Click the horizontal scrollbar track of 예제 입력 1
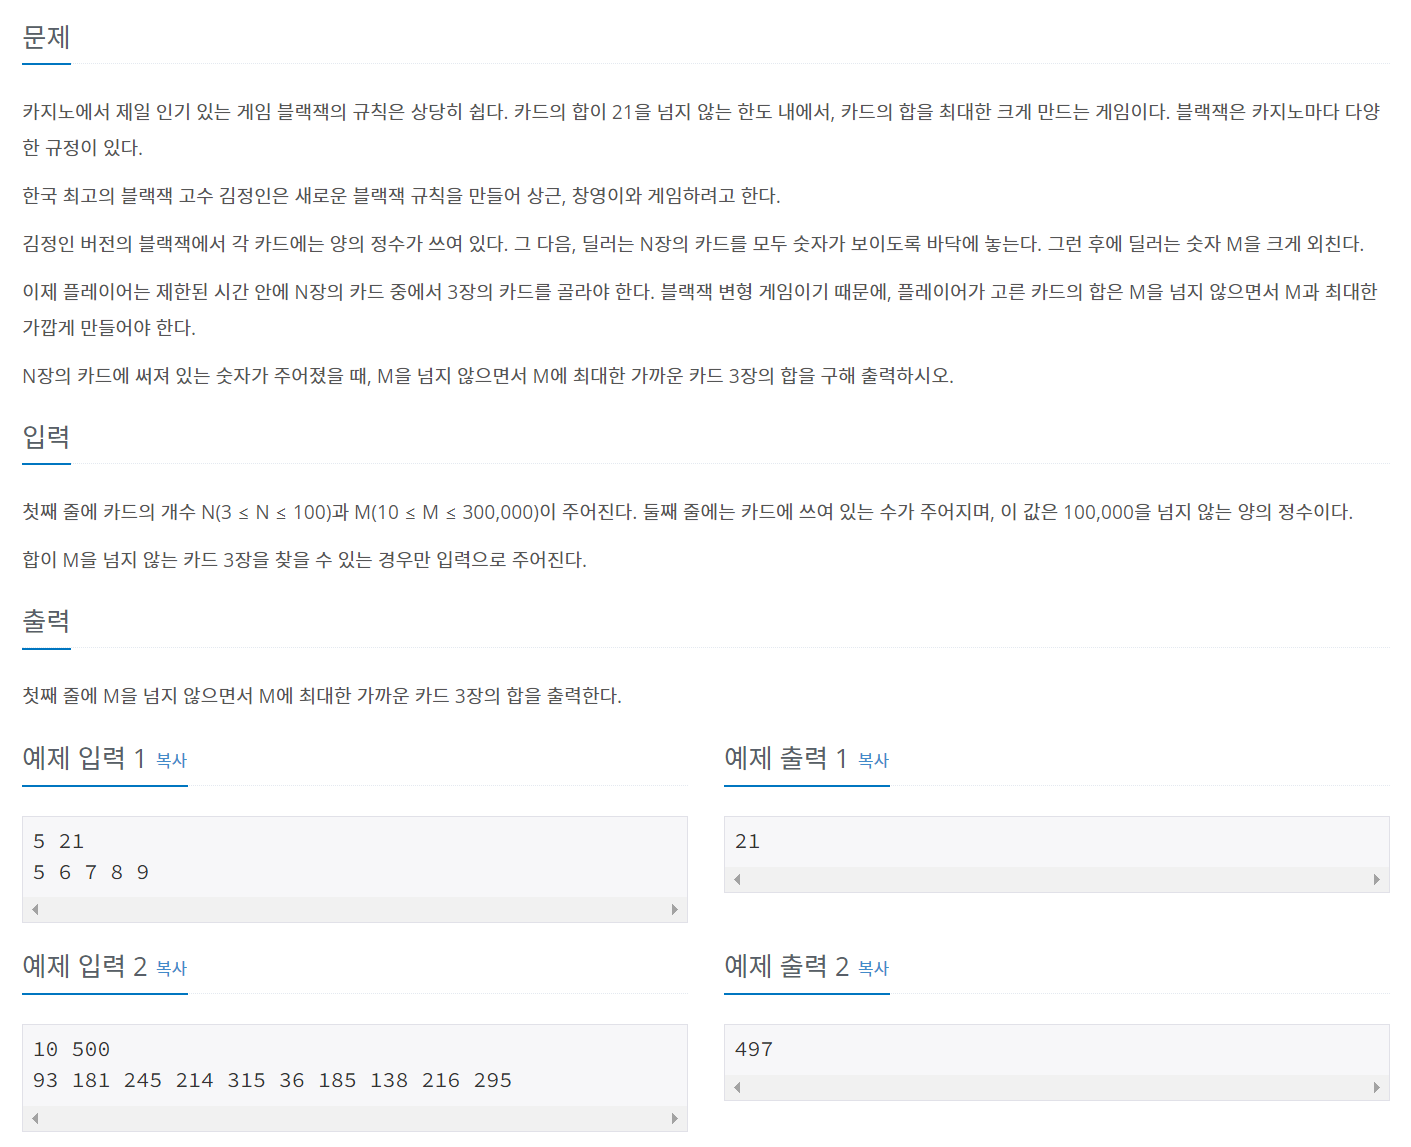The width and height of the screenshot is (1411, 1147). click(x=355, y=909)
